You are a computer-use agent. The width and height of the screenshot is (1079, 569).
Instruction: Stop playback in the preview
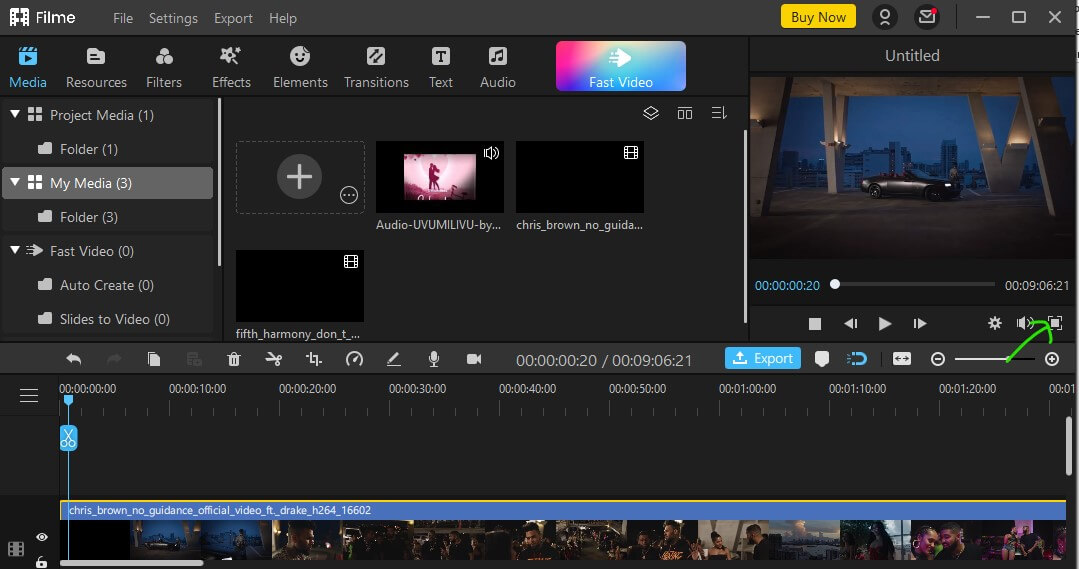point(815,323)
